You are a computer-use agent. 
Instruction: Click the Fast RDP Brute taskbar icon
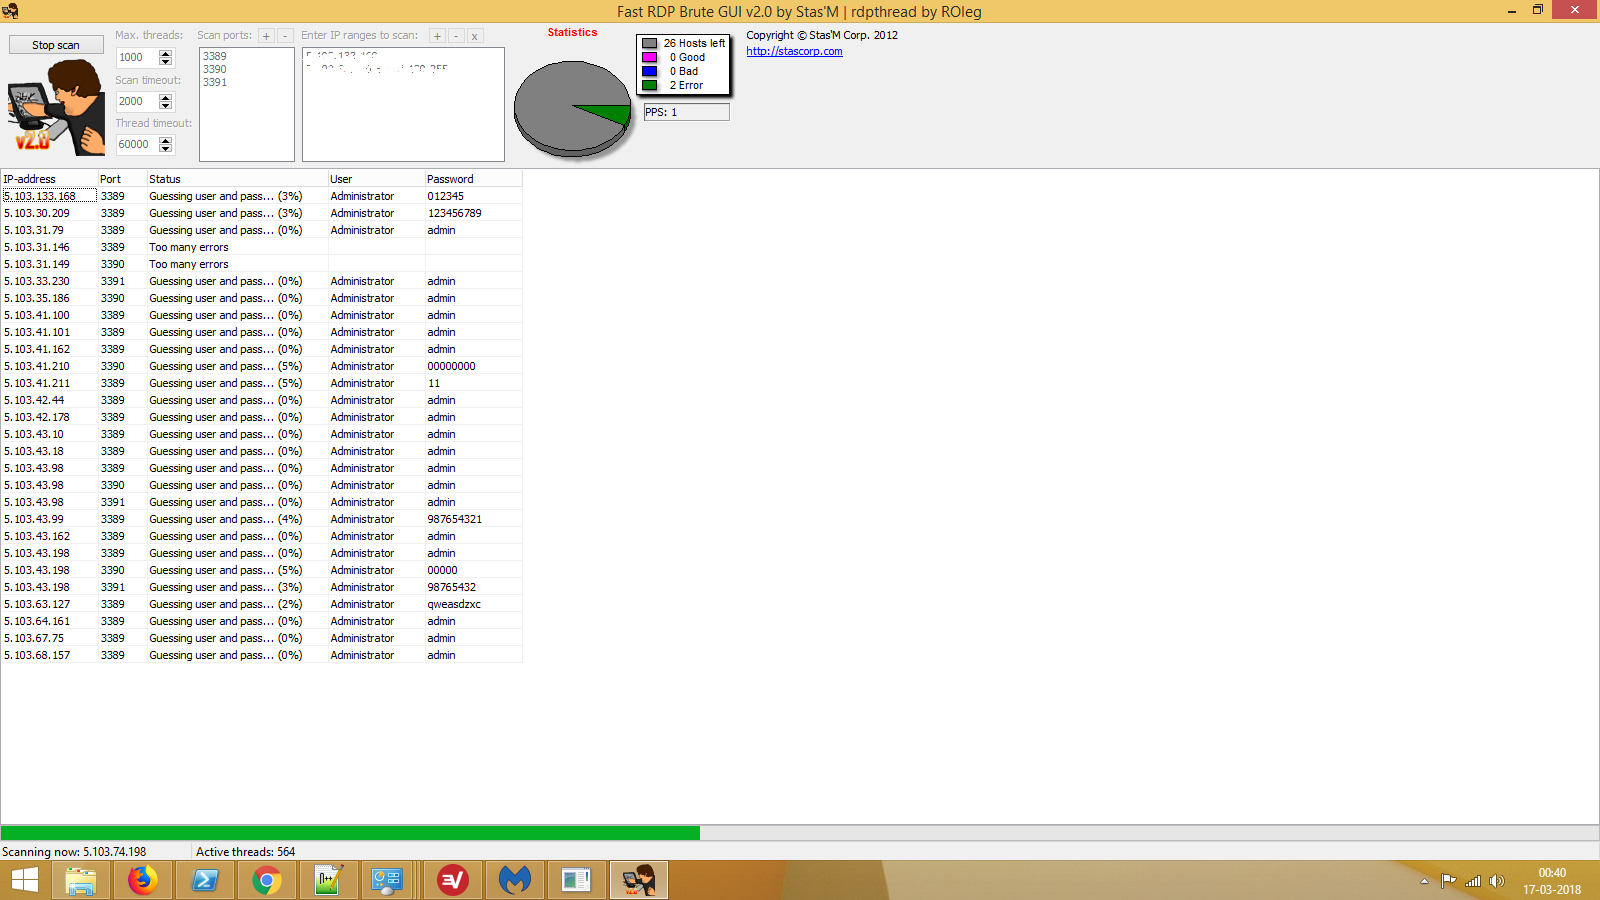click(639, 880)
